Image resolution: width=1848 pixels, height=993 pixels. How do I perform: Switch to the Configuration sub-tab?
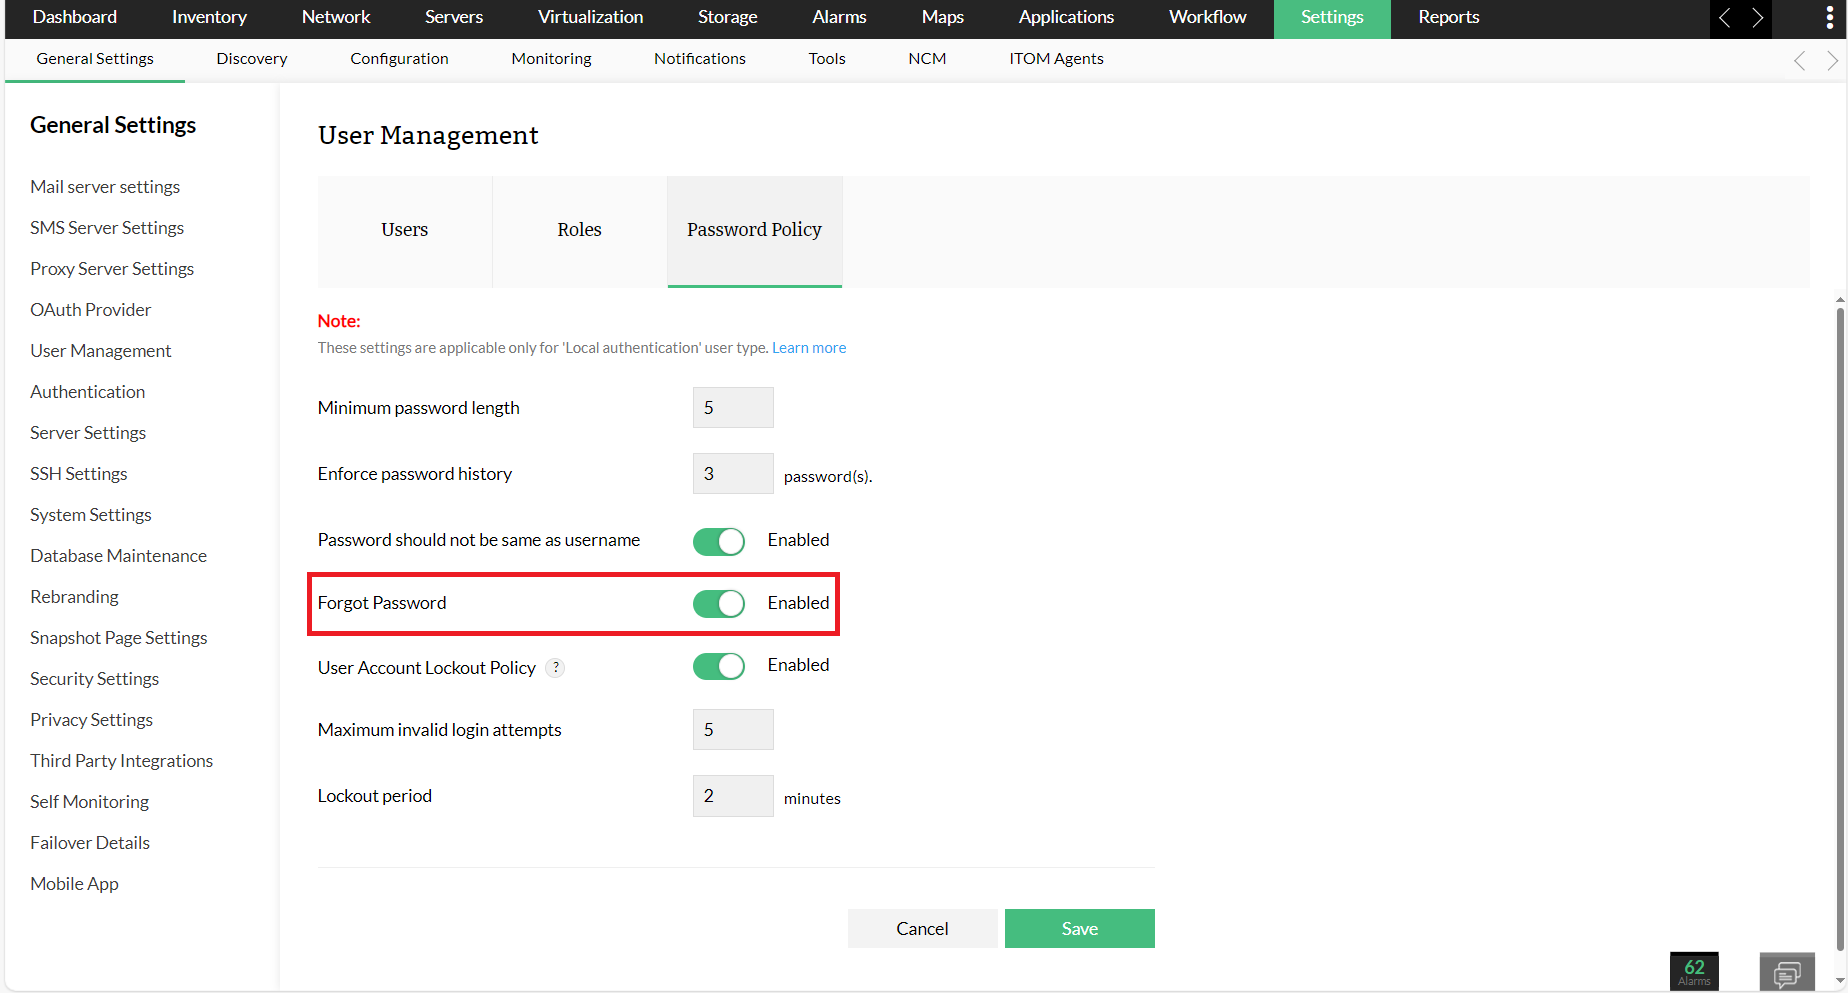399,59
